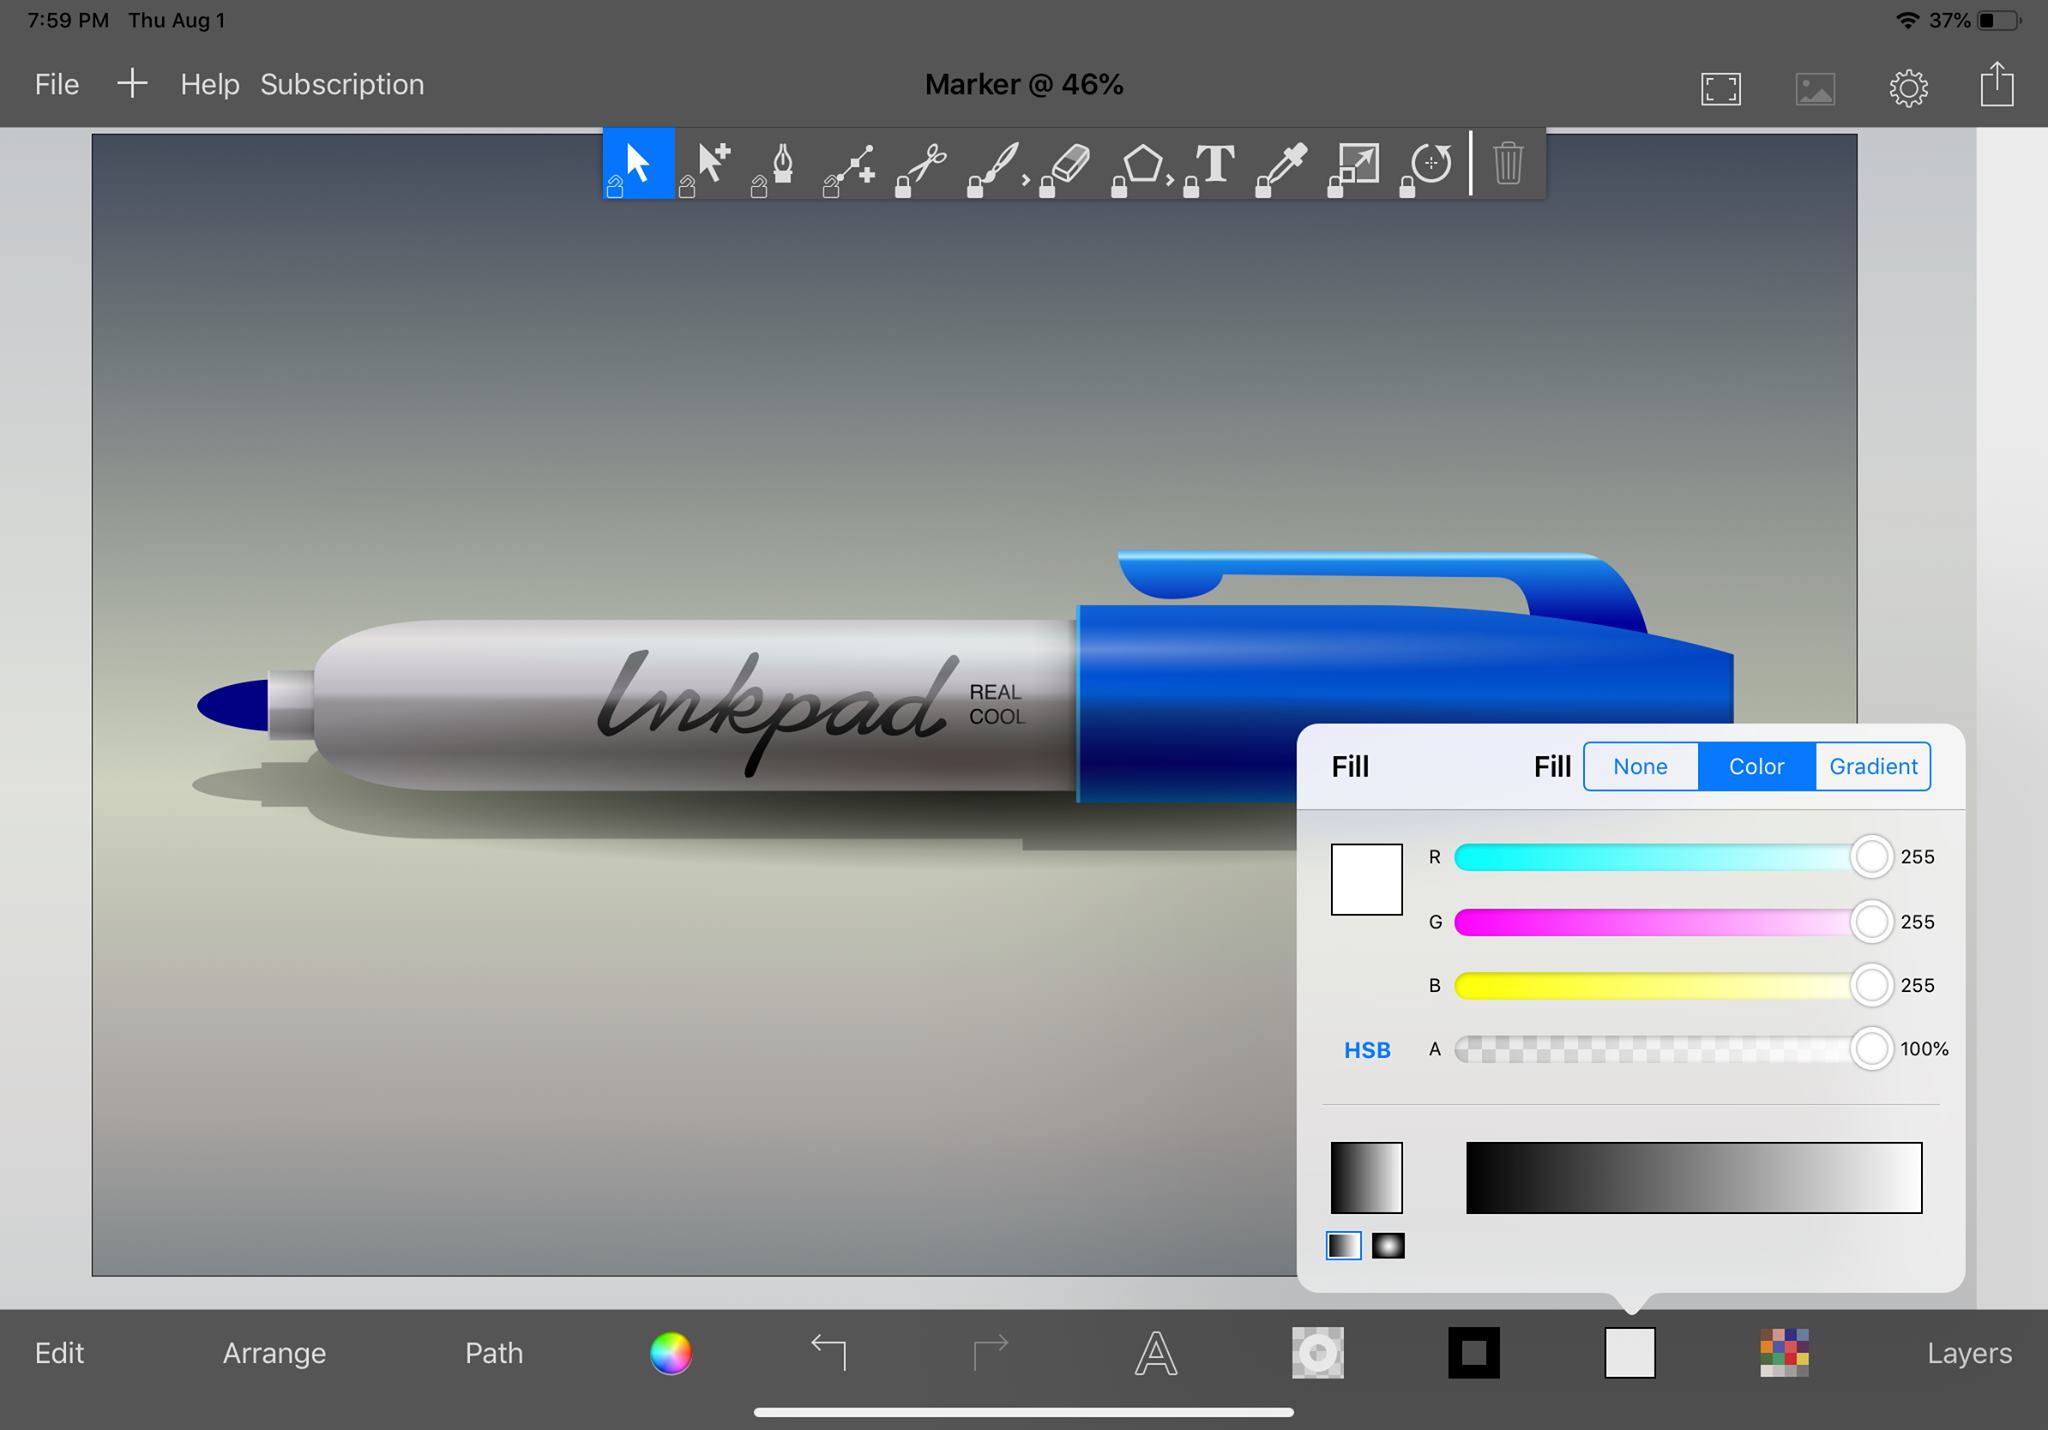
Task: Open the font properties A icon
Action: (1155, 1353)
